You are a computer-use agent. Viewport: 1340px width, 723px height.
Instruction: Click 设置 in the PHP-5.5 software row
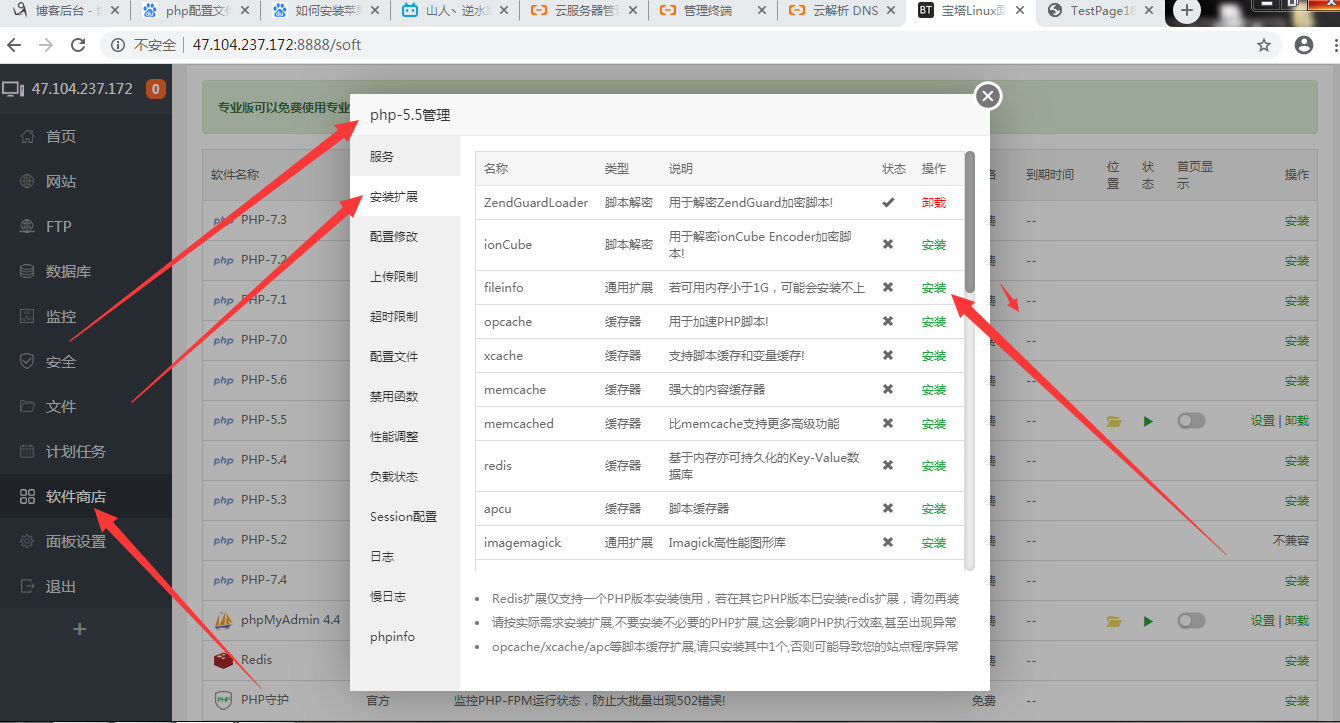[1263, 421]
